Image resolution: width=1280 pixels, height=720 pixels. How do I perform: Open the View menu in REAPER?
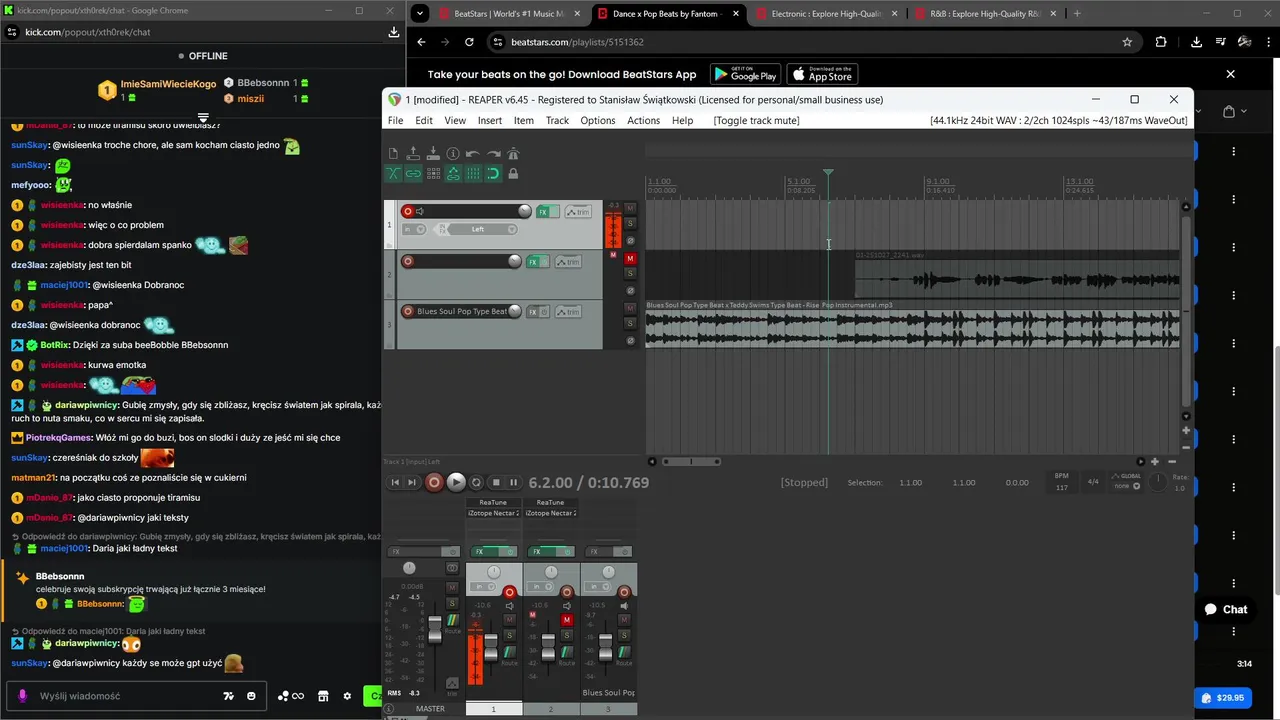[x=455, y=120]
